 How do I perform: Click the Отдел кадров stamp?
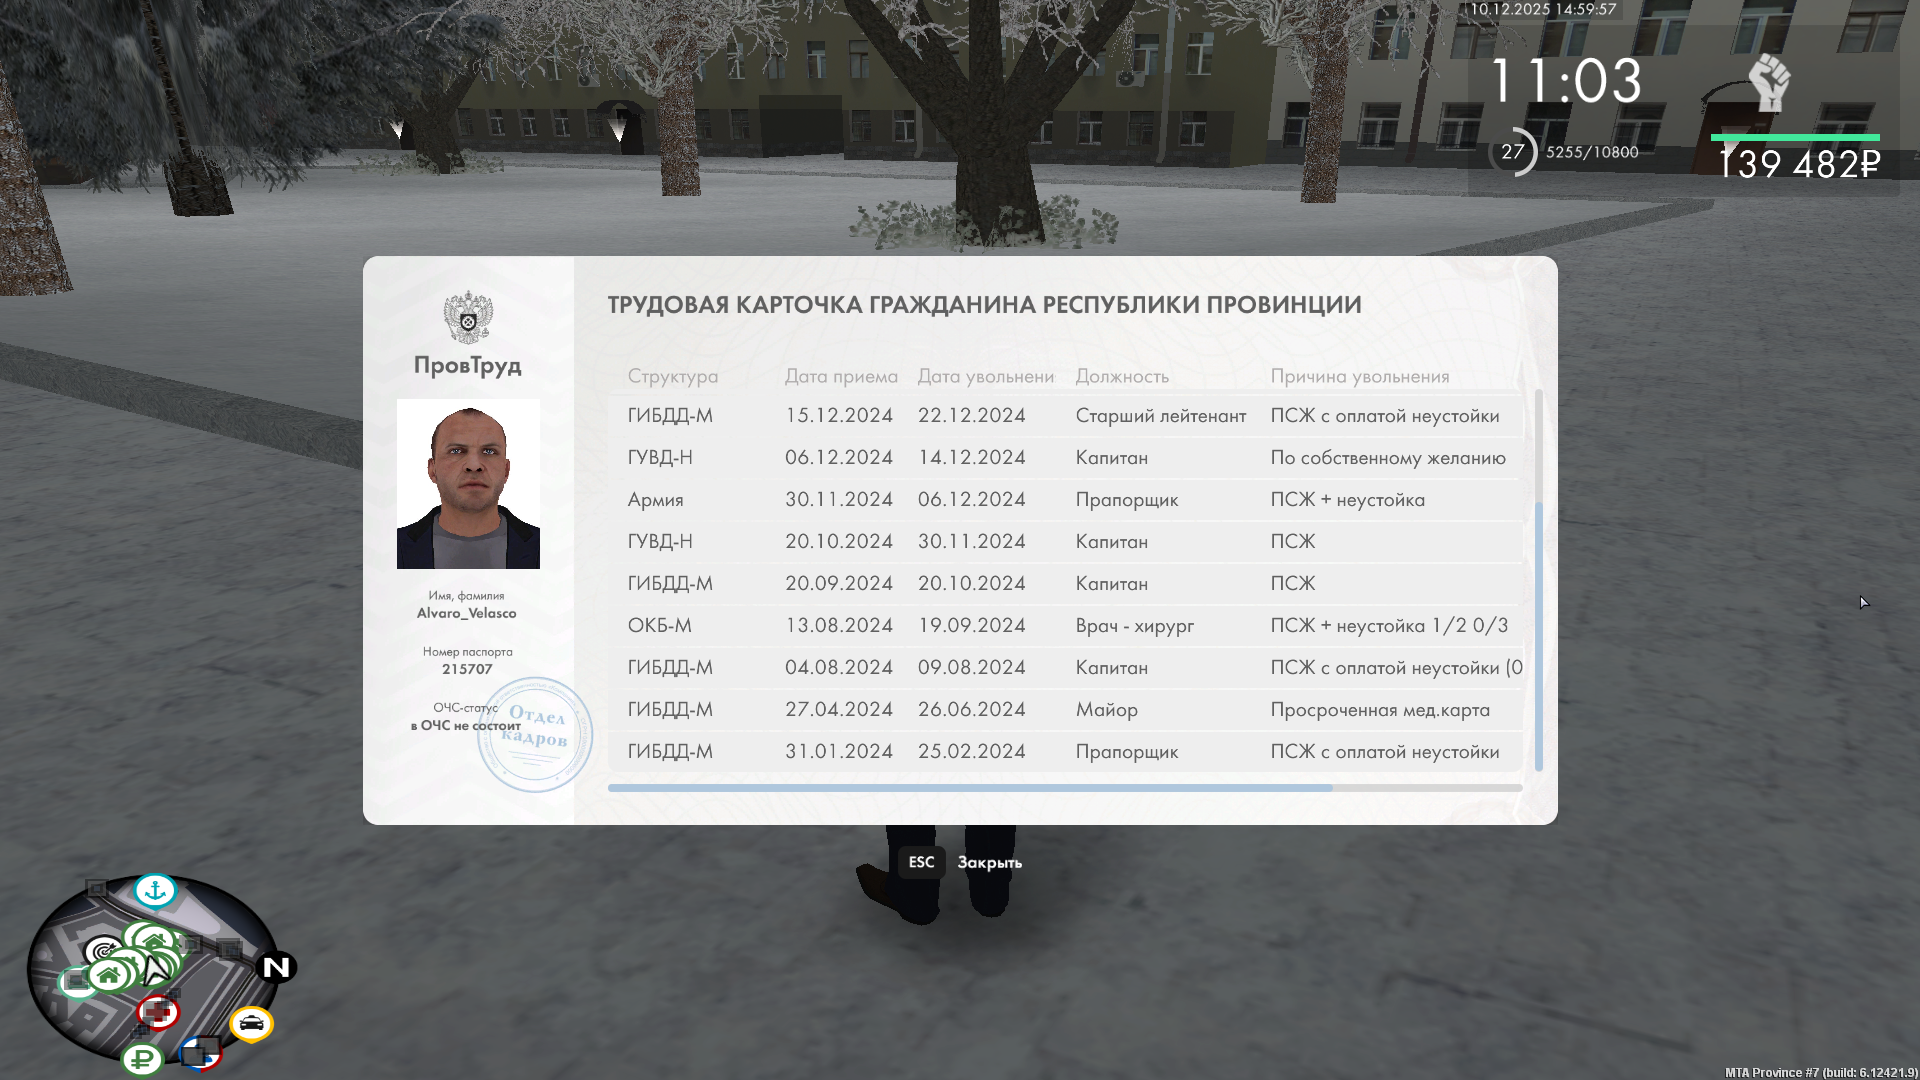point(535,735)
